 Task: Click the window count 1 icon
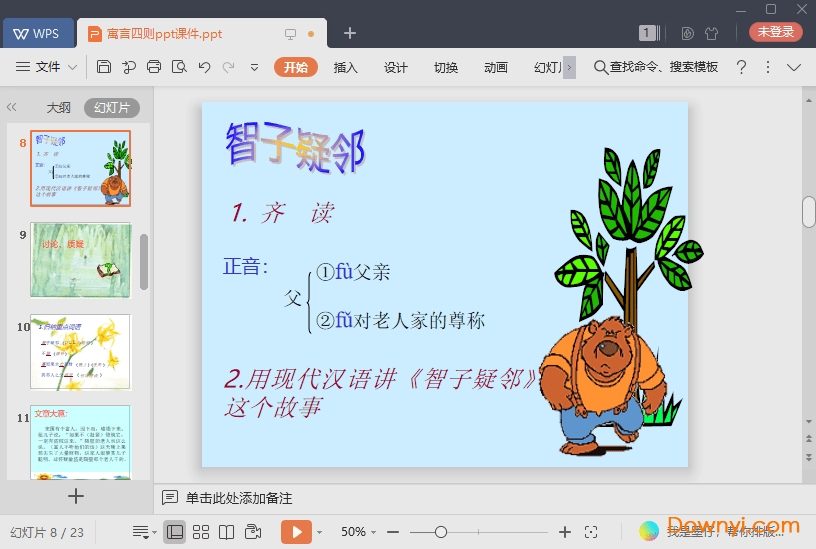point(649,33)
